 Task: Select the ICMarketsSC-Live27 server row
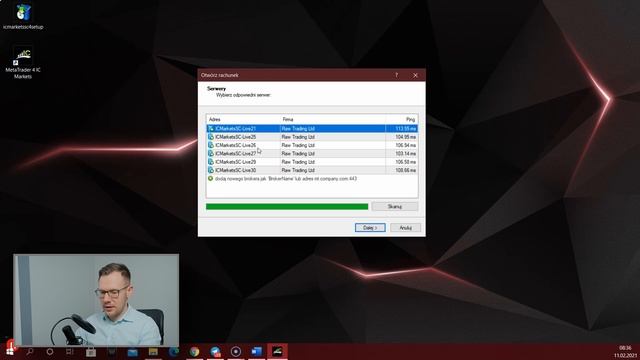pyautogui.click(x=312, y=153)
